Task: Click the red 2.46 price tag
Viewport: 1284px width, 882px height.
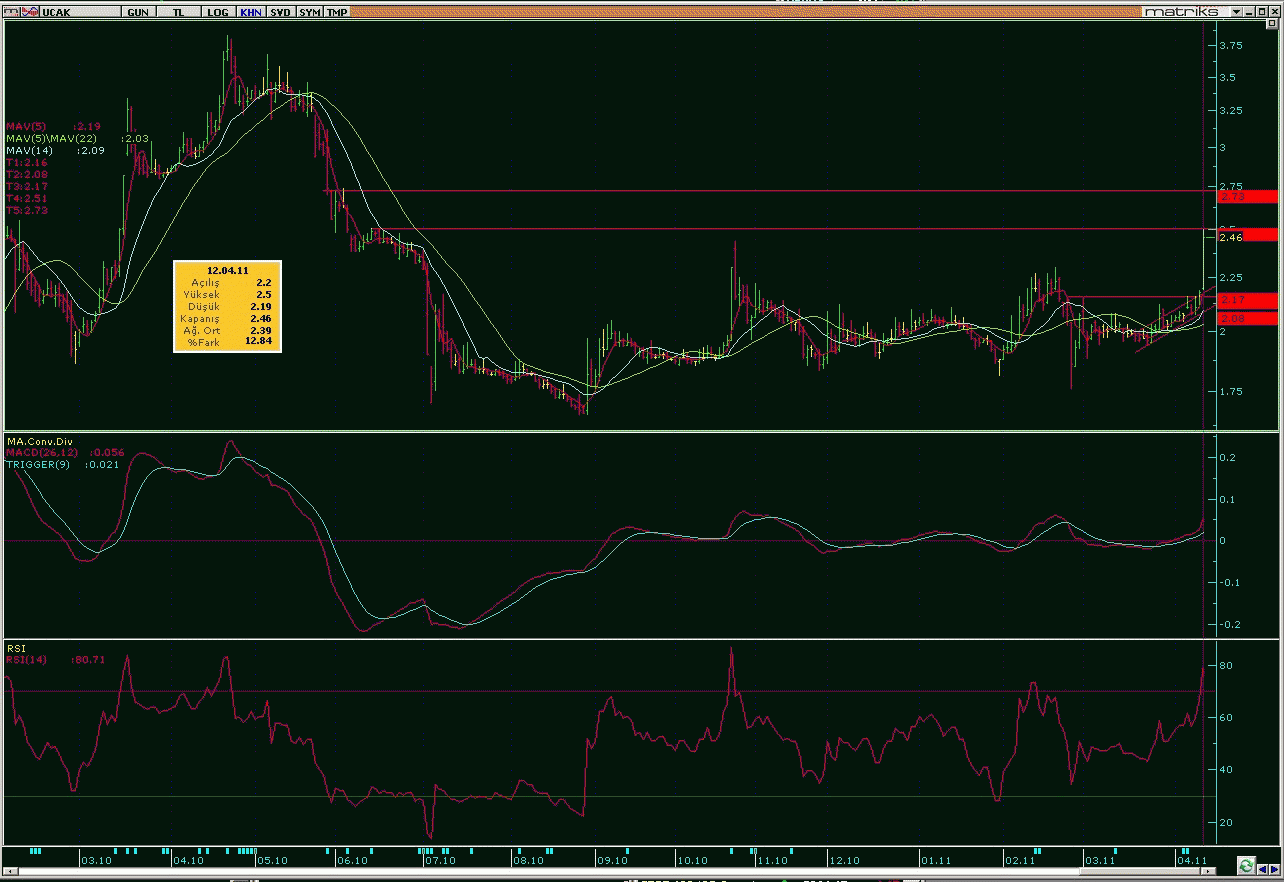Action: tap(1247, 235)
